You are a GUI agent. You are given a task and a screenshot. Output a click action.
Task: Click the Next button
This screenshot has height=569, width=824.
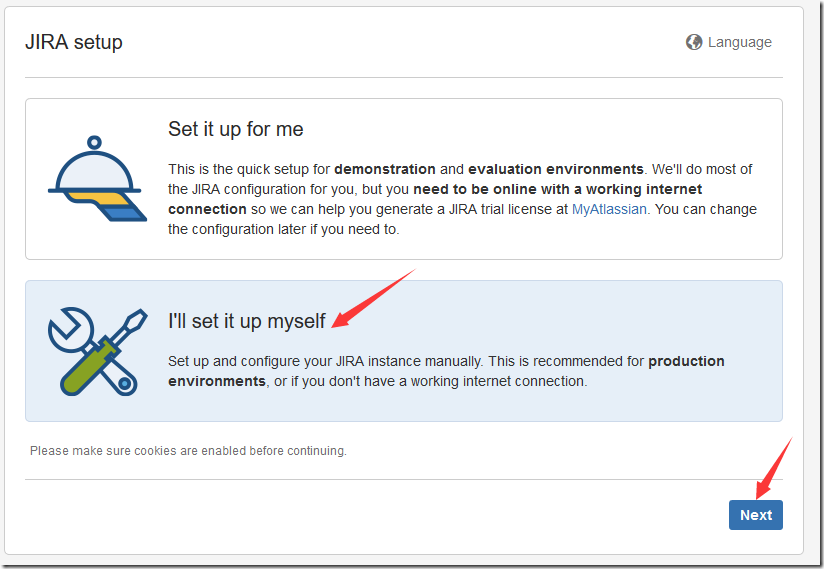click(756, 515)
